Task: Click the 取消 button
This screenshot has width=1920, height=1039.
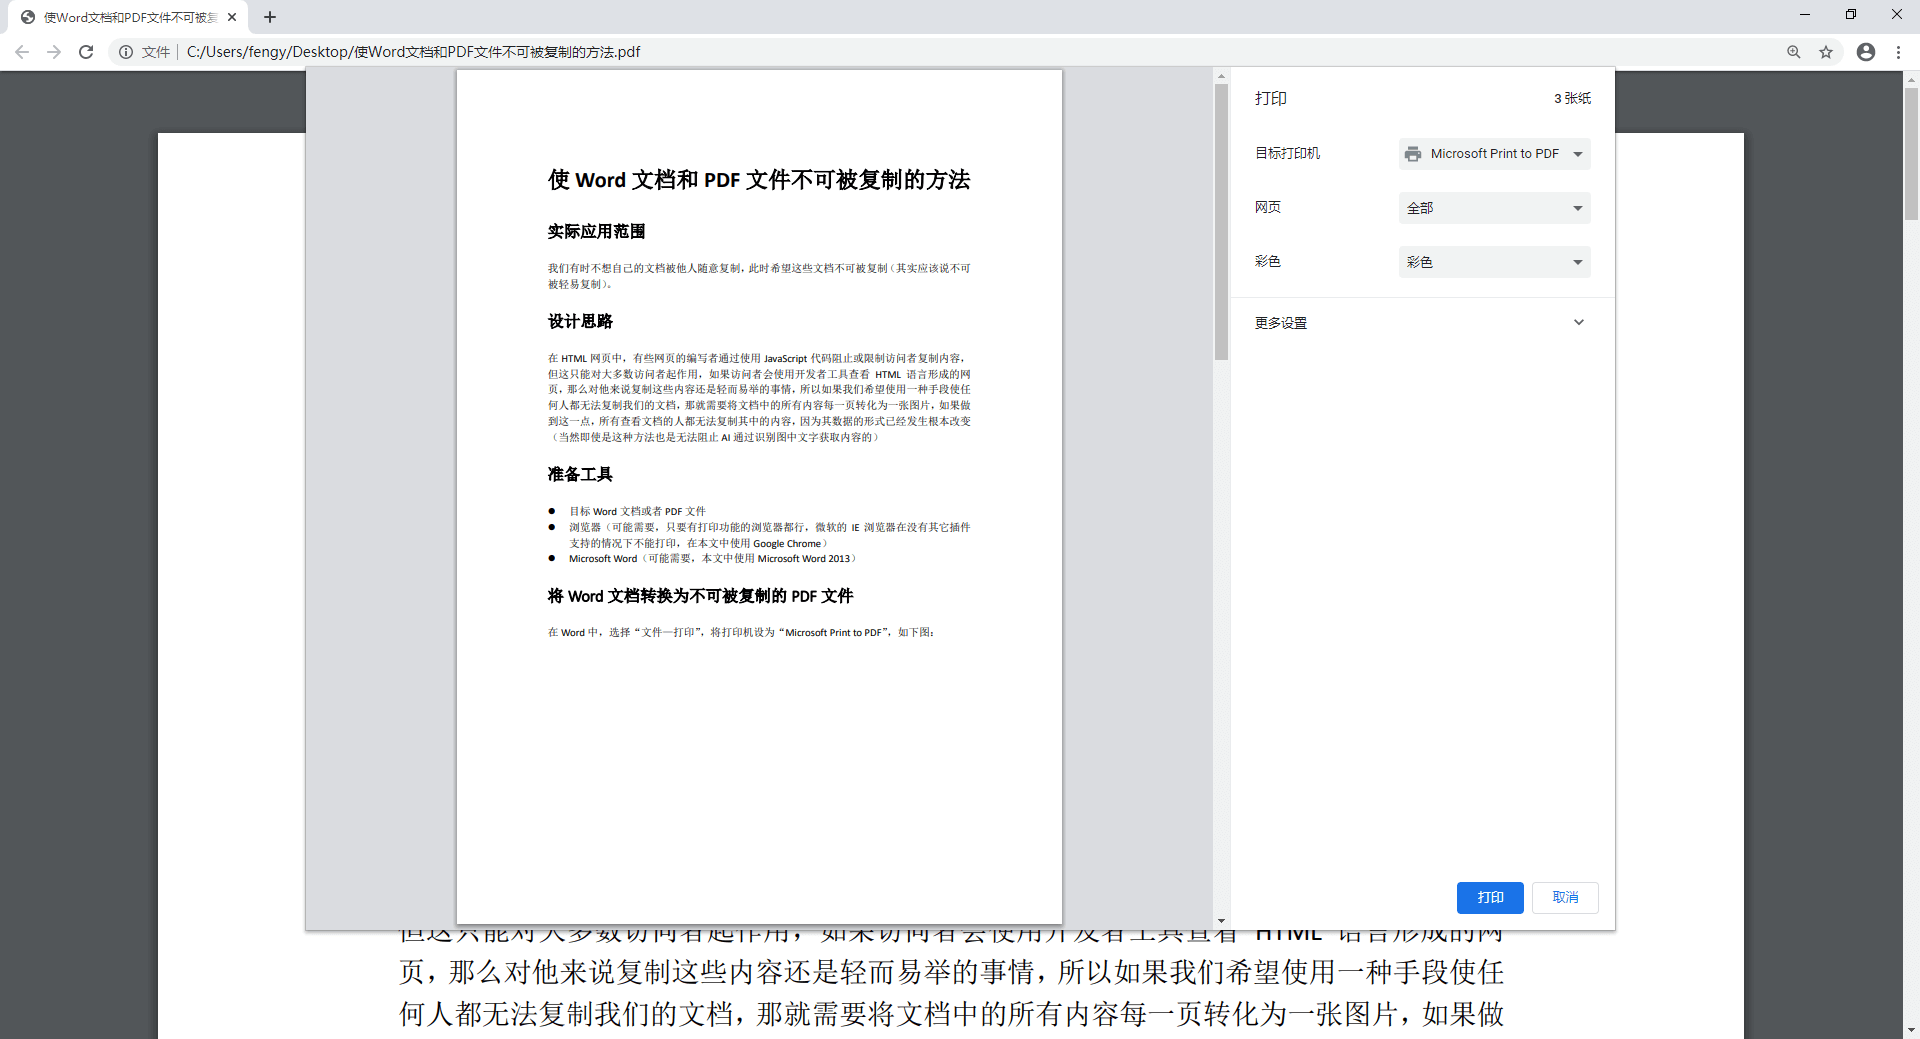Action: pos(1565,897)
